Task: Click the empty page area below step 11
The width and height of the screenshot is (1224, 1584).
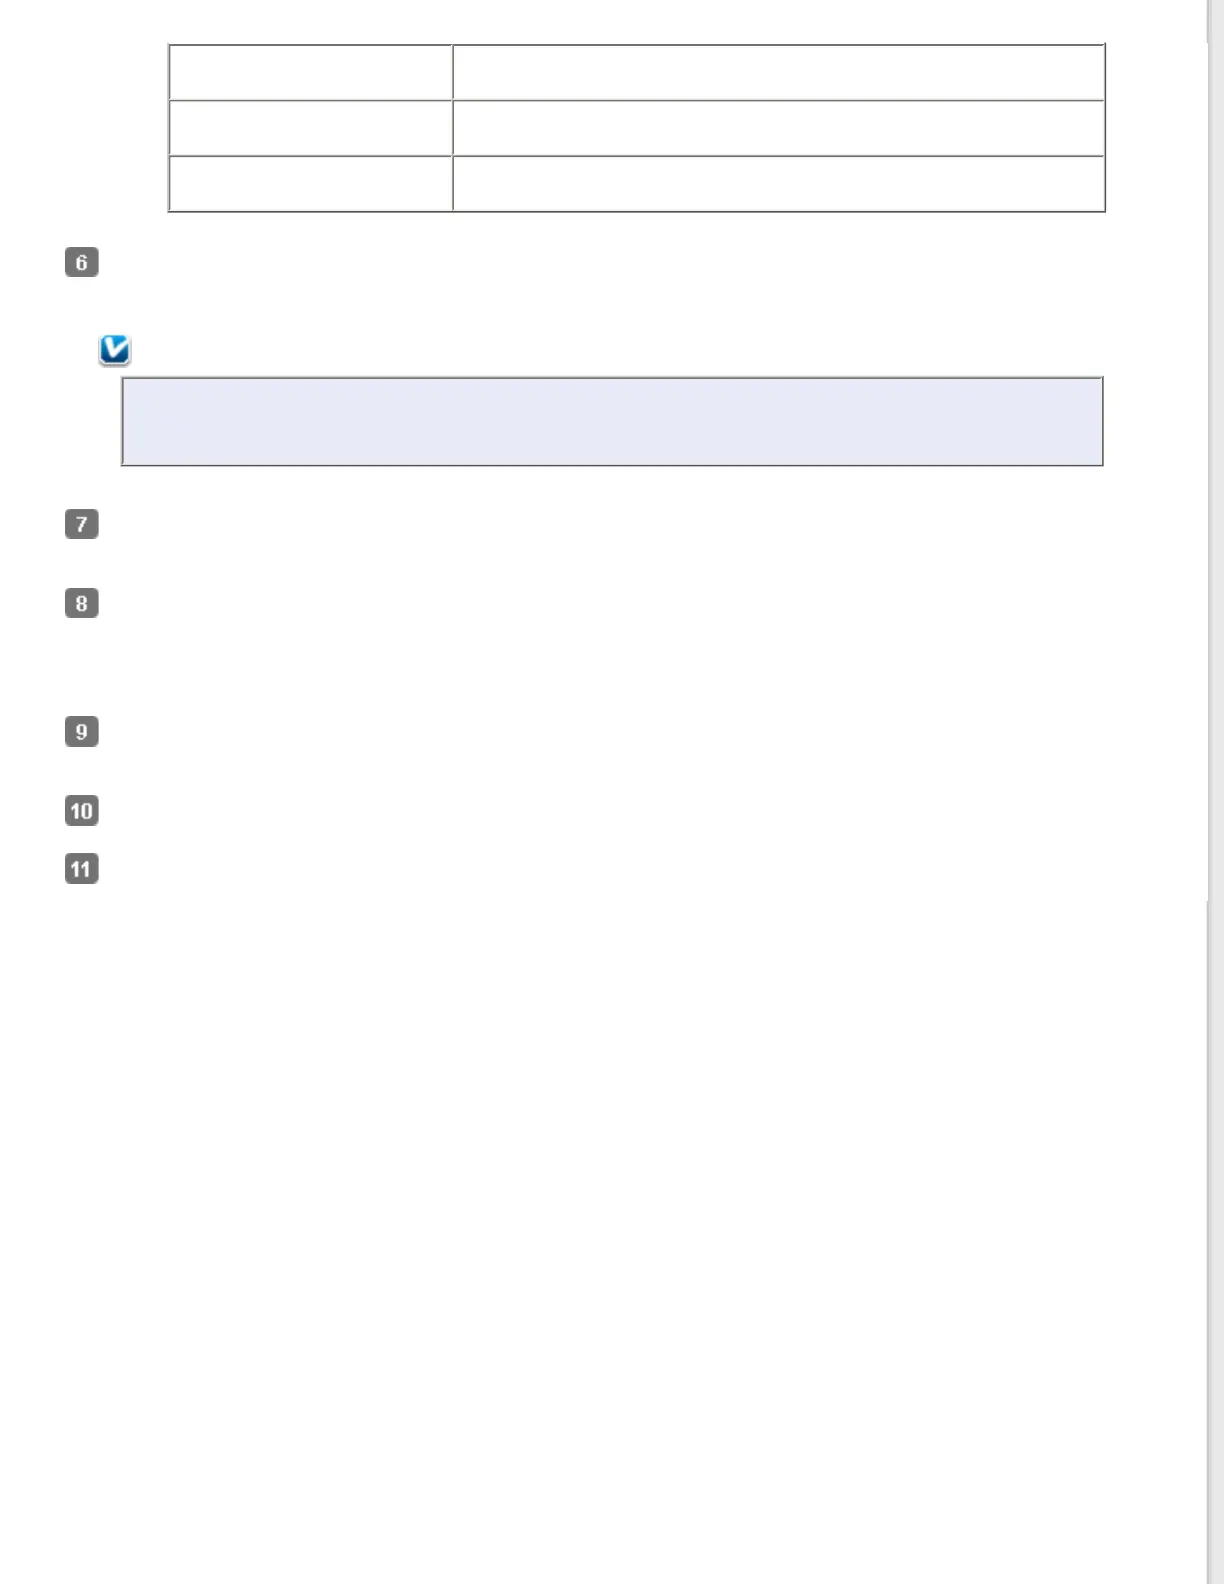Action: tap(600, 1200)
